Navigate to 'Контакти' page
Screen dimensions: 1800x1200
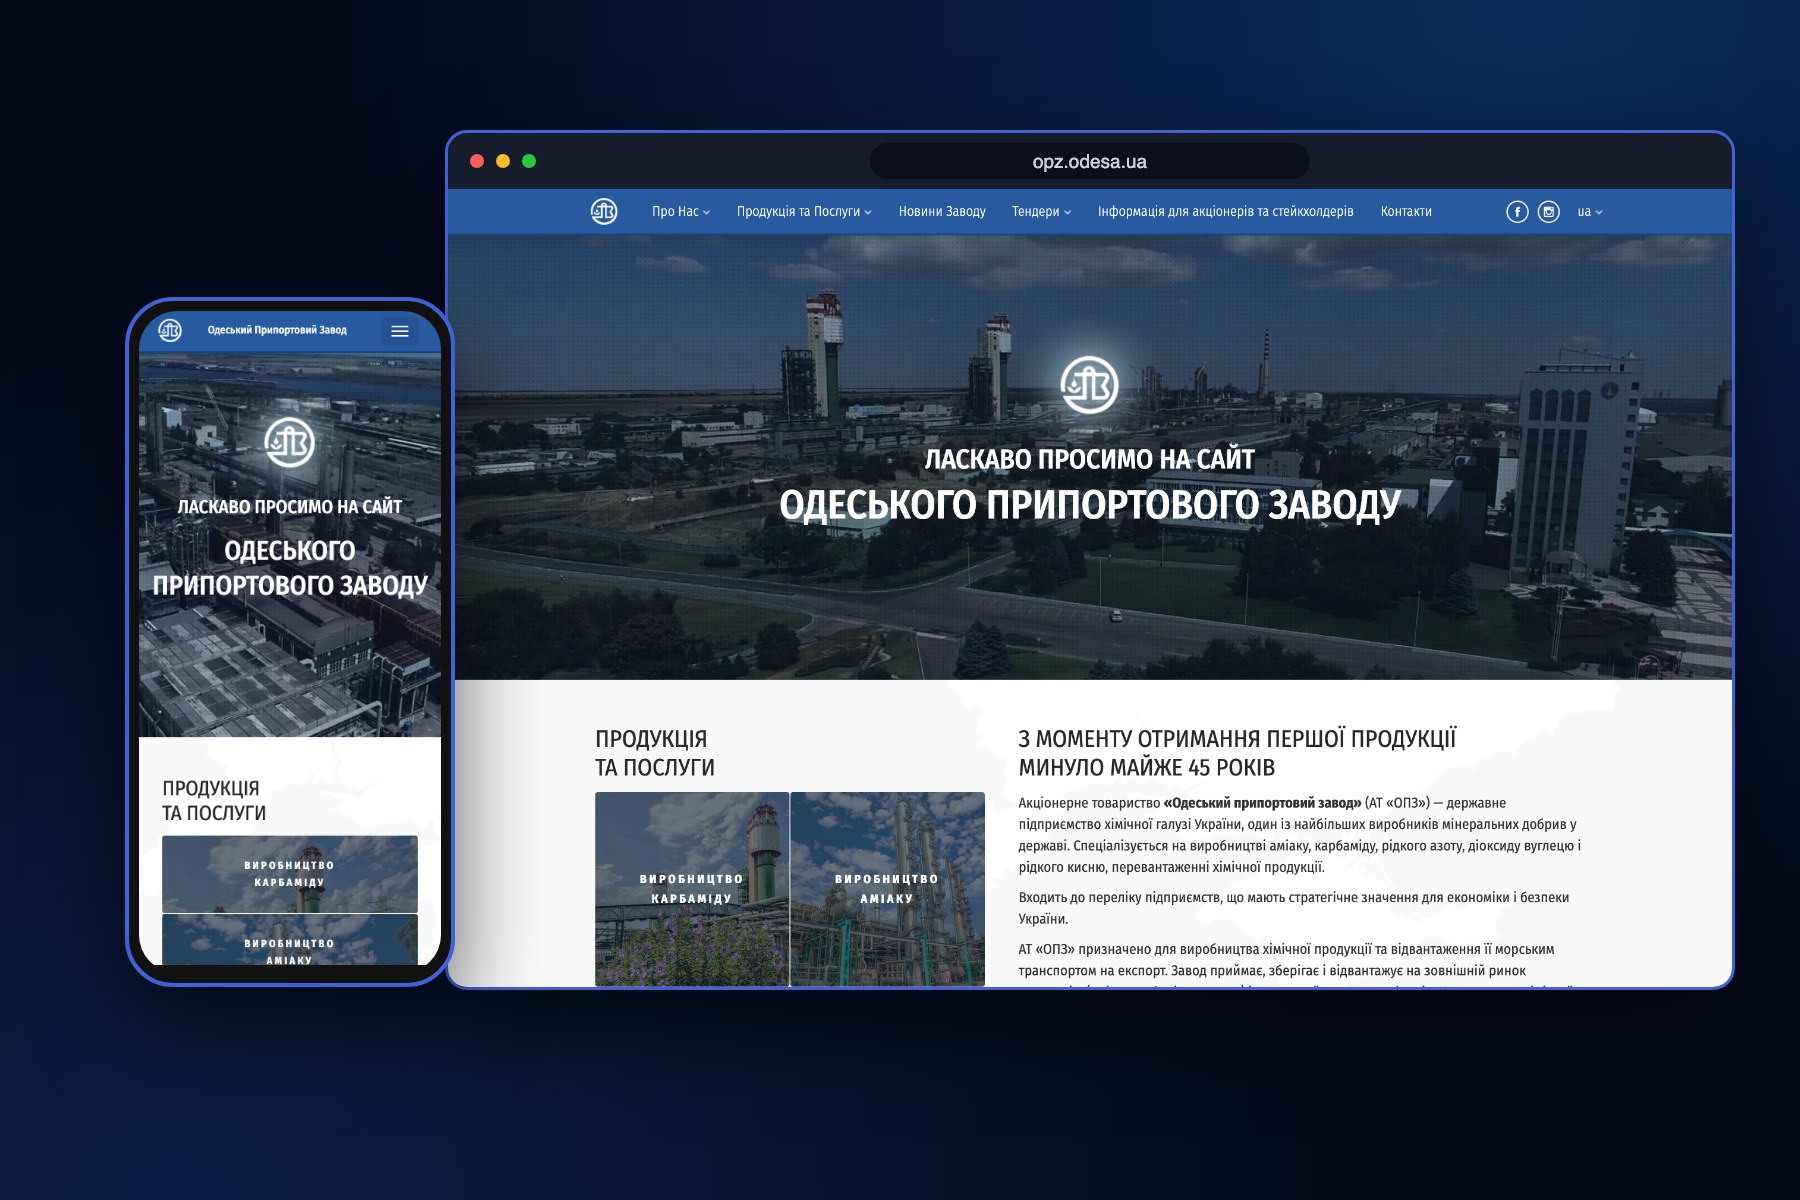click(x=1406, y=211)
